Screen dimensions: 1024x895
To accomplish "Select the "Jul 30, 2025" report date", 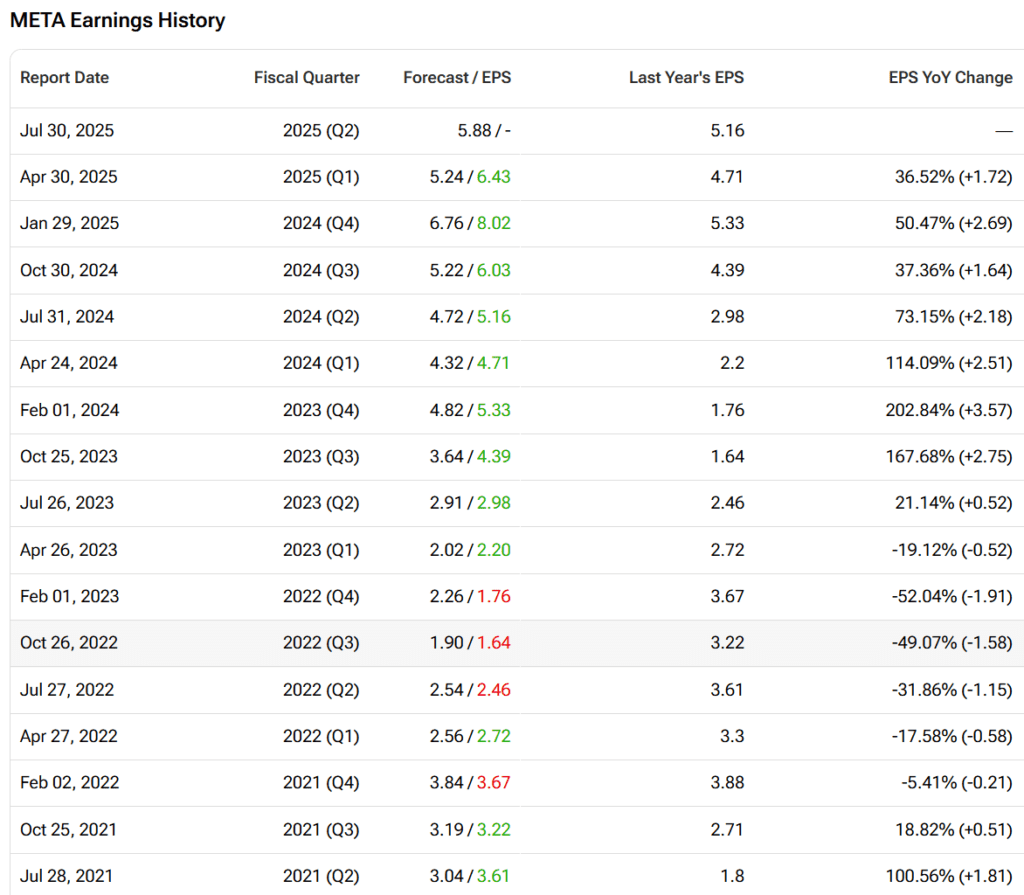I will (x=67, y=131).
